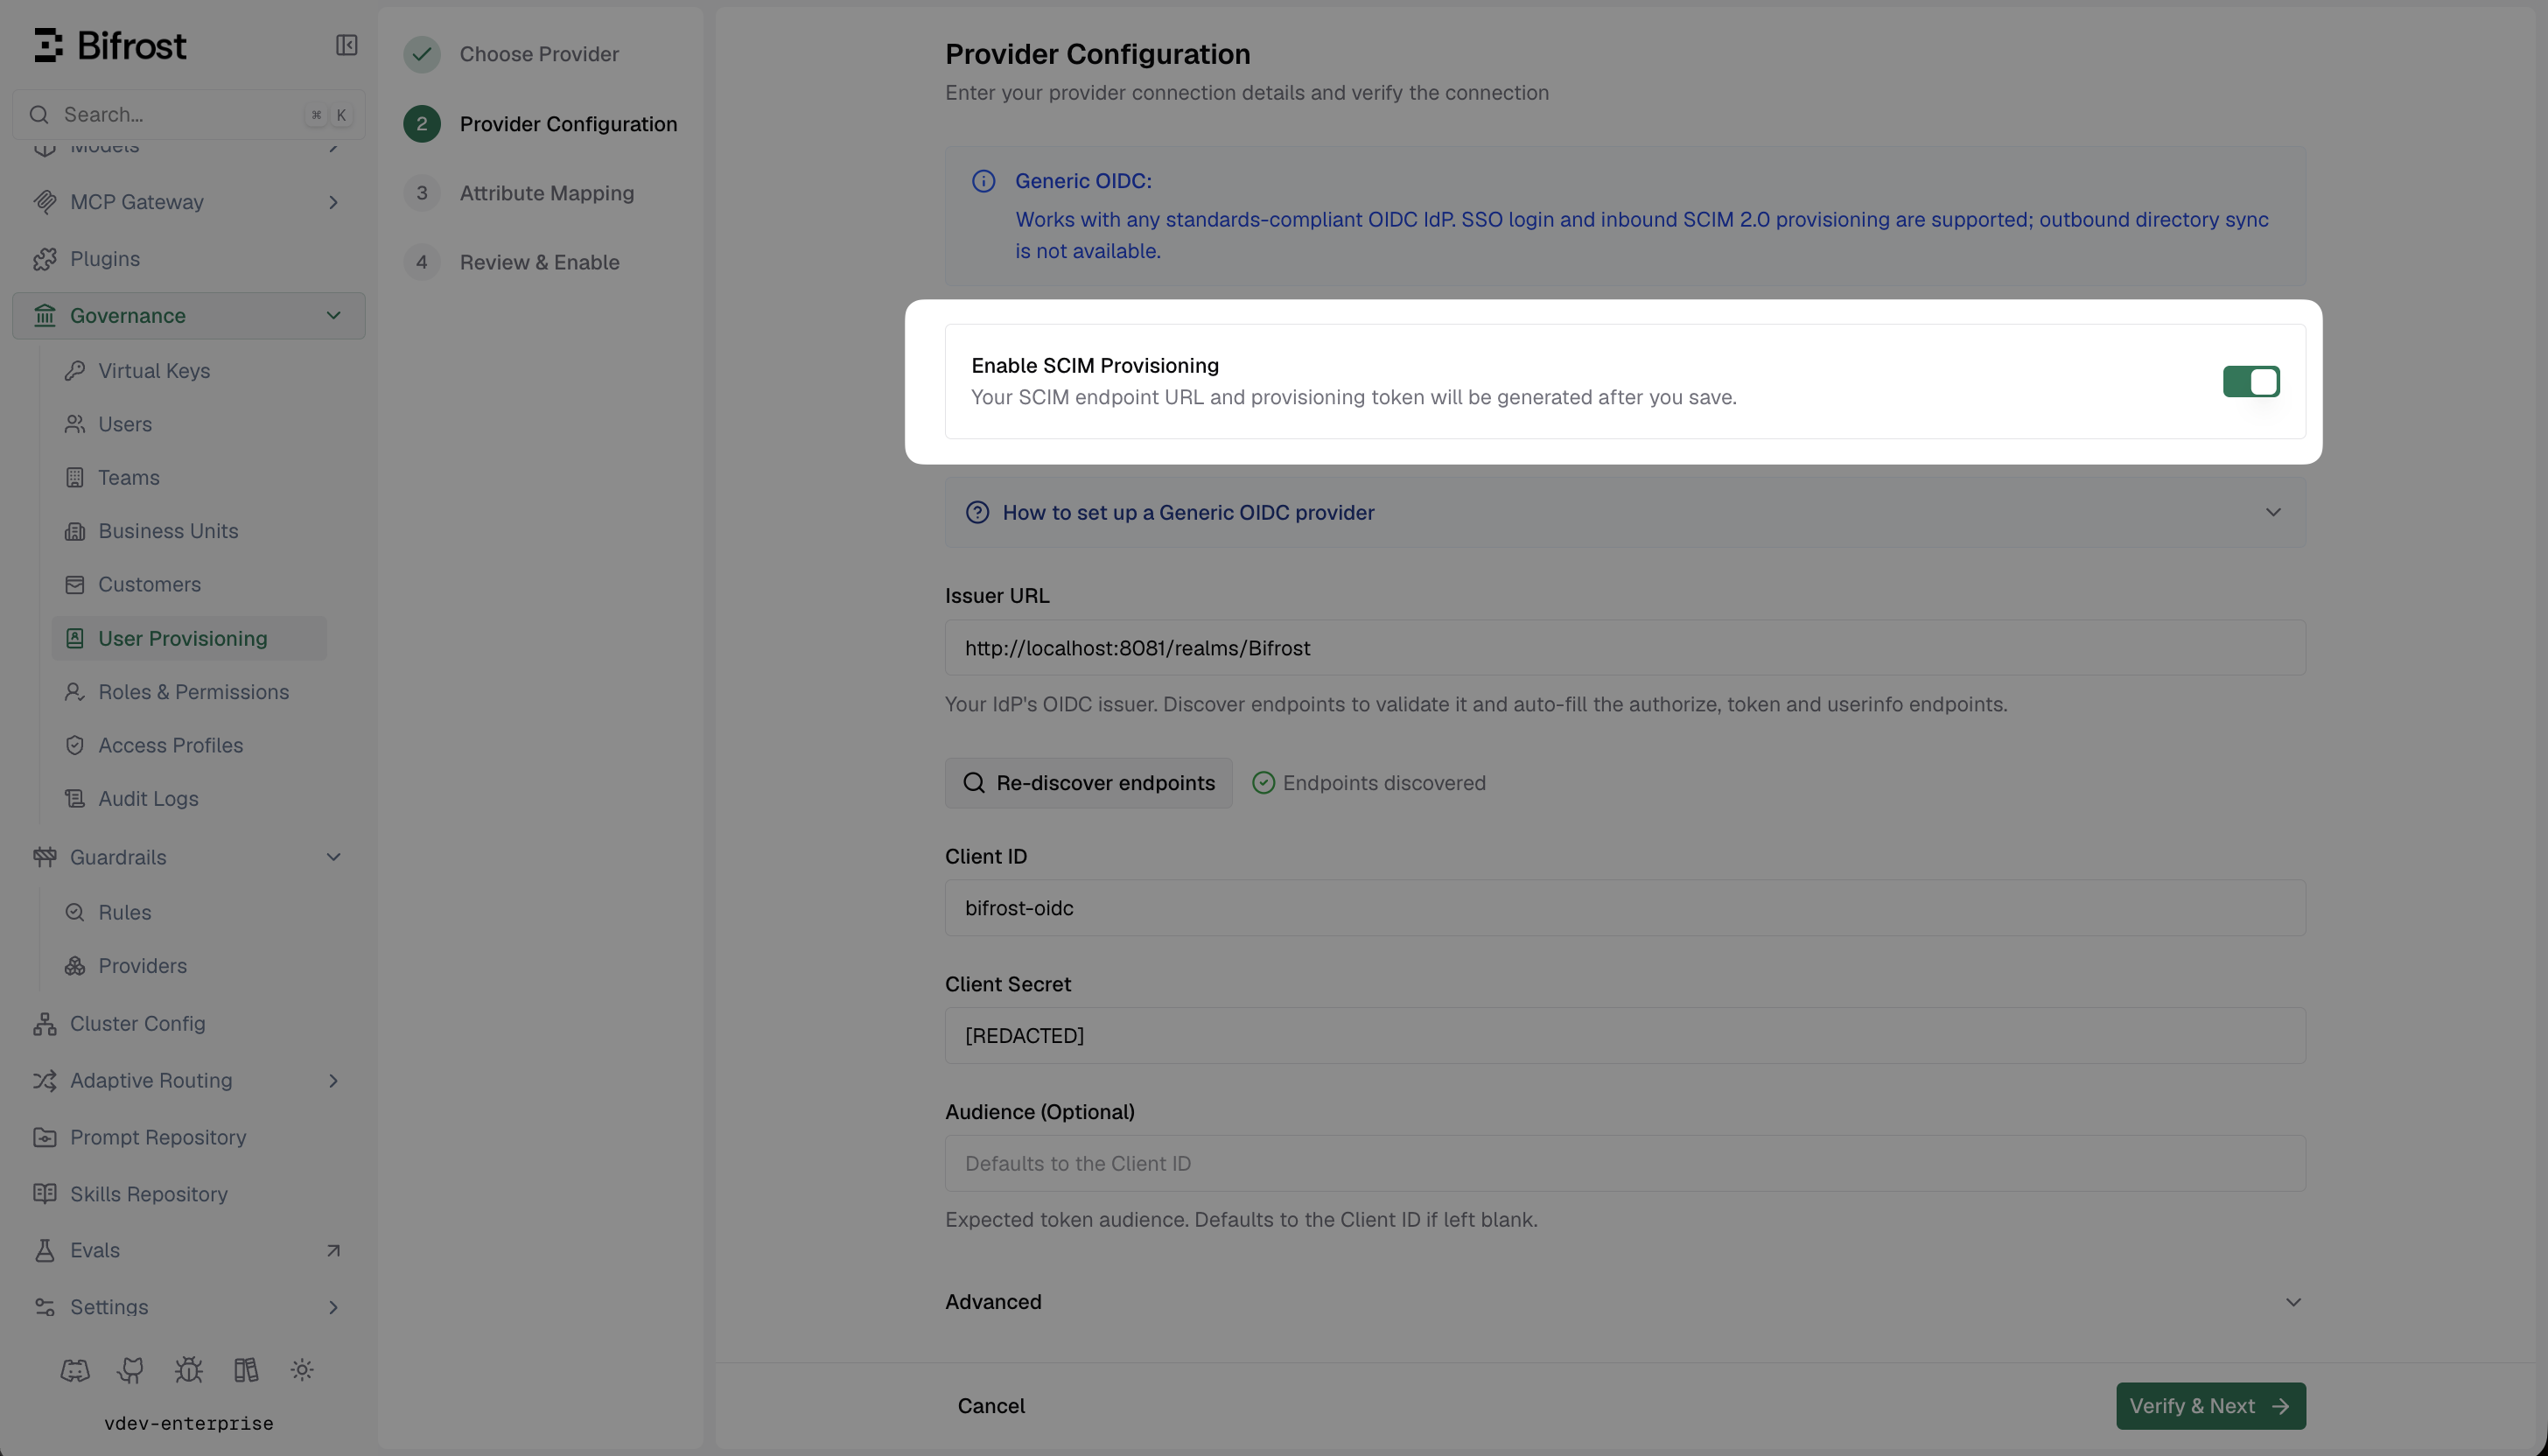Screen dimensions: 2548x1456
Task: Select the Provider Configuration step
Action: pos(540,124)
